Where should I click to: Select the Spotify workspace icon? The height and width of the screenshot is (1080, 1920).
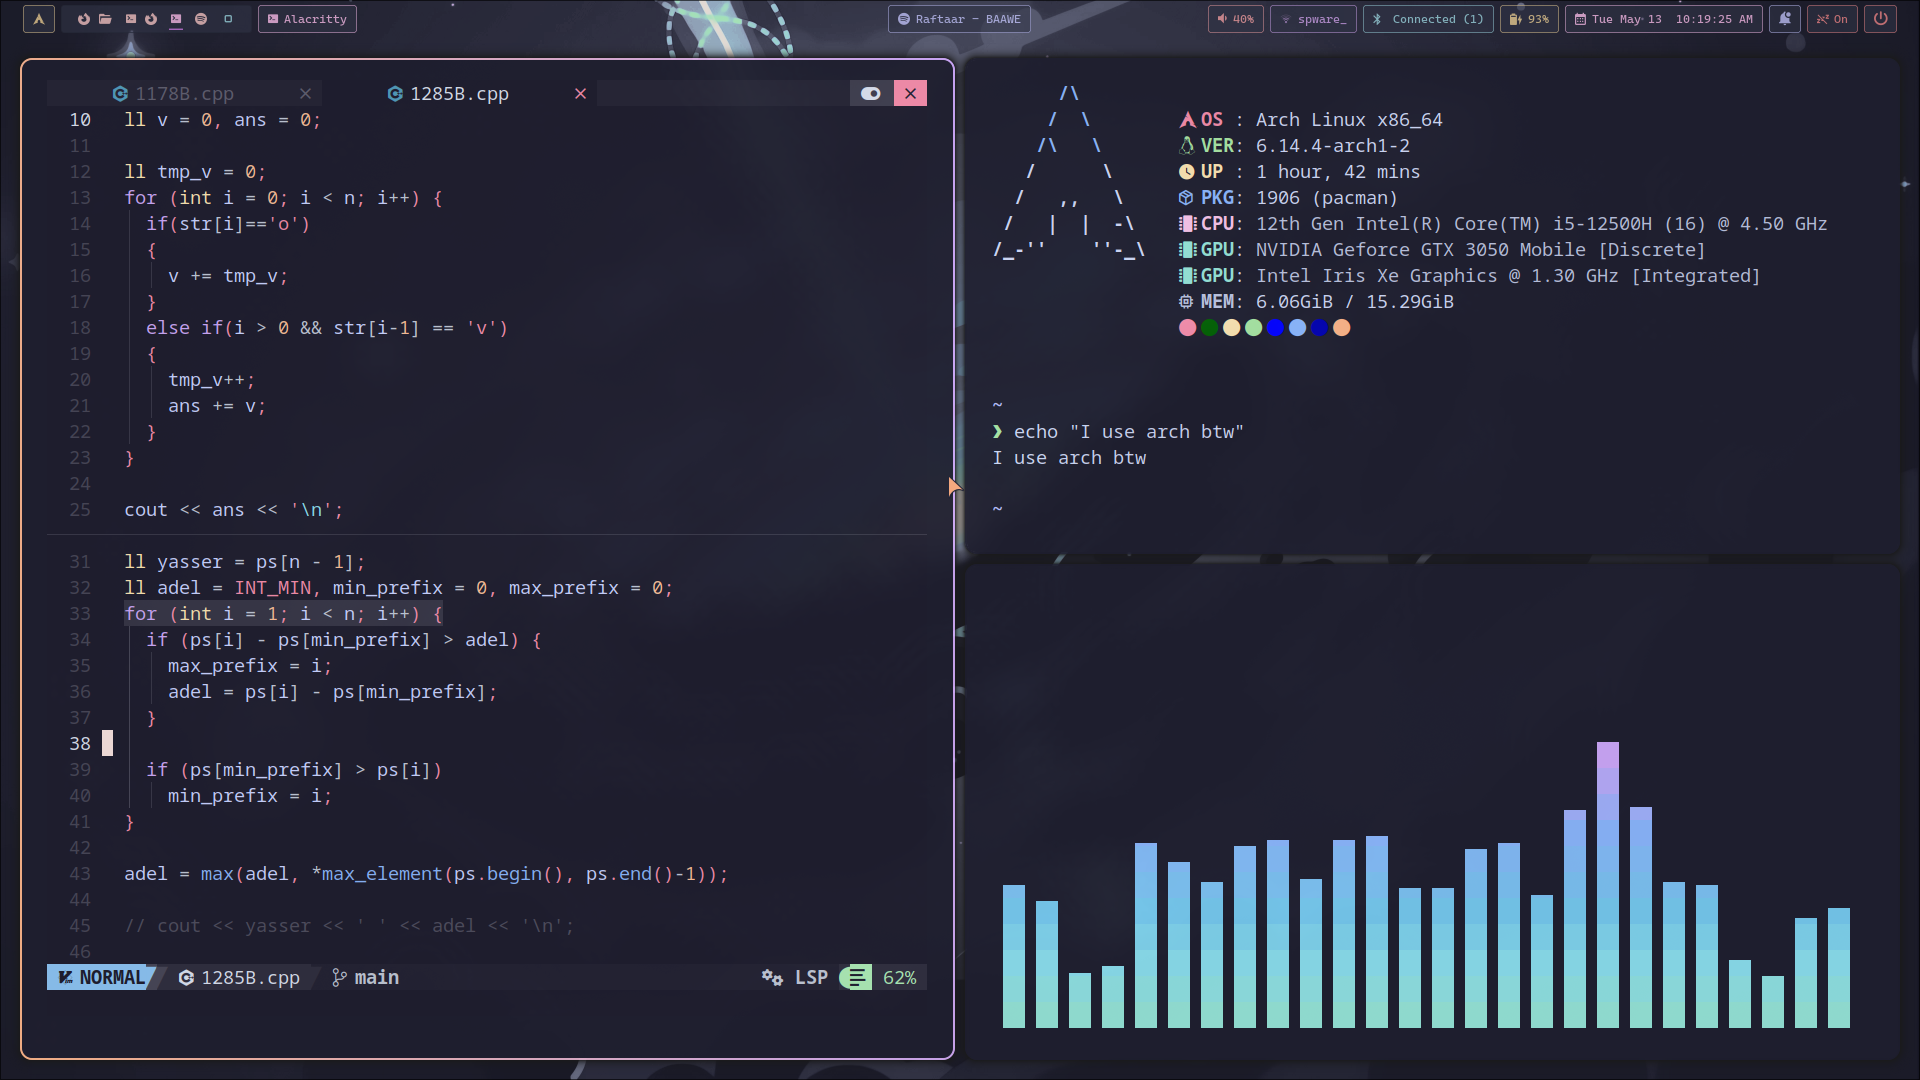tap(201, 19)
